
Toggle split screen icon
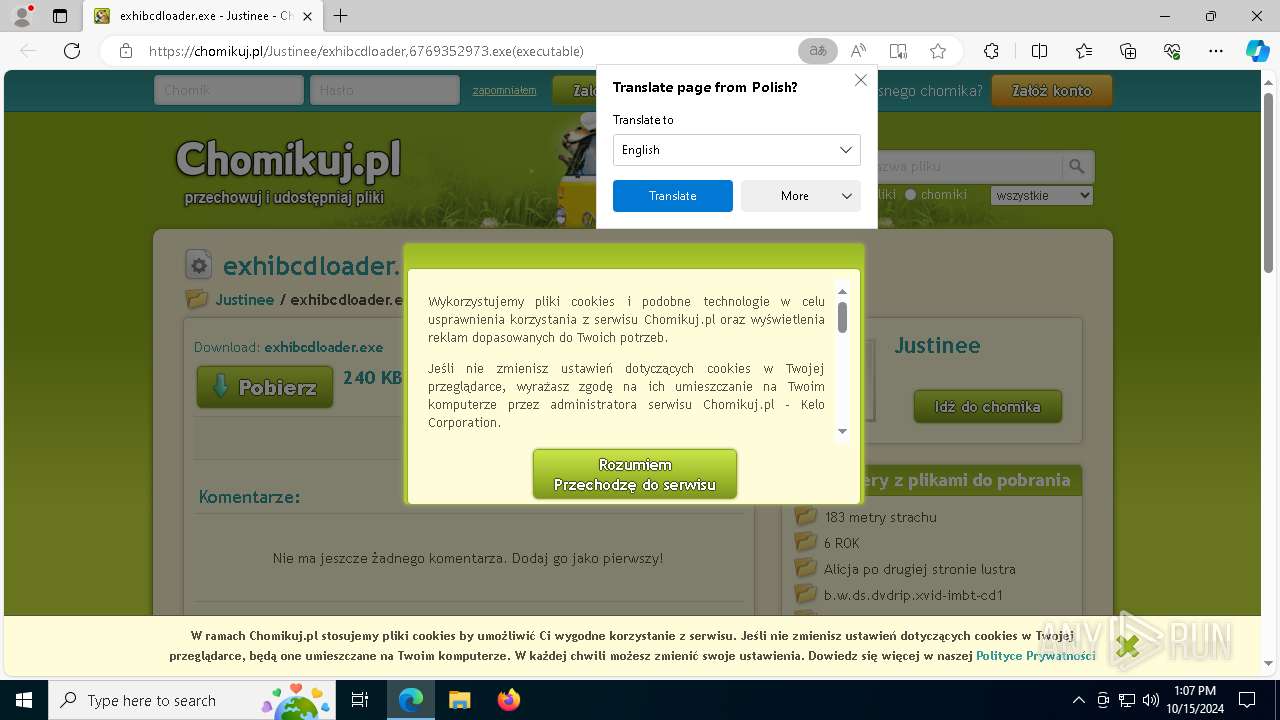click(1039, 51)
